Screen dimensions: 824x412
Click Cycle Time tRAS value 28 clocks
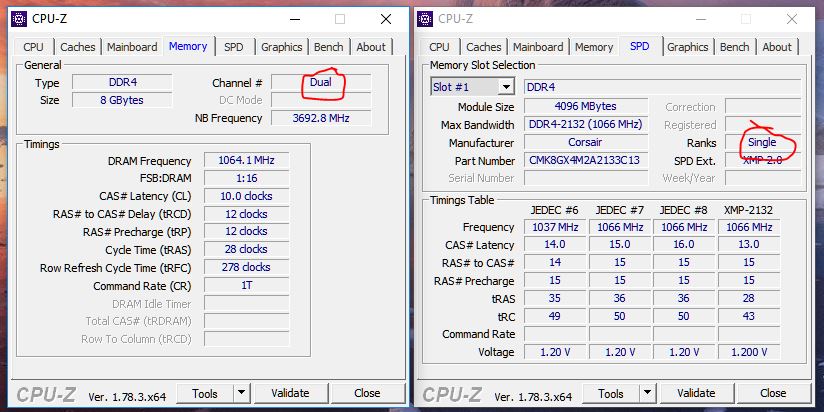pyautogui.click(x=246, y=249)
